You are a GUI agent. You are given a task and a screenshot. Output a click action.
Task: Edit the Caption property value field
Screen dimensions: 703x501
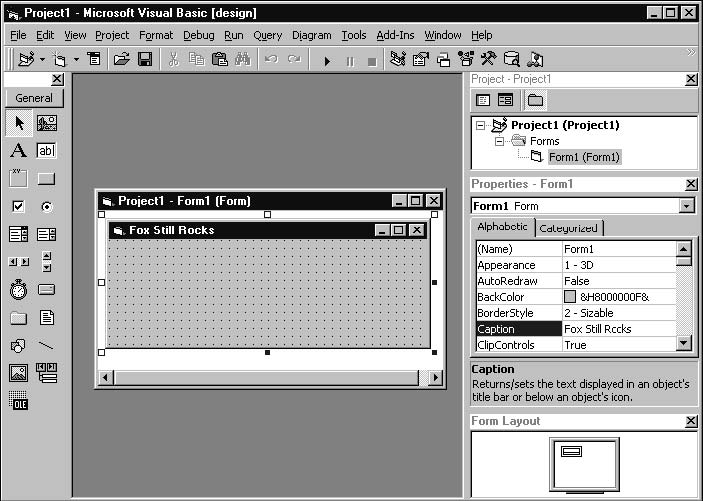(x=619, y=329)
